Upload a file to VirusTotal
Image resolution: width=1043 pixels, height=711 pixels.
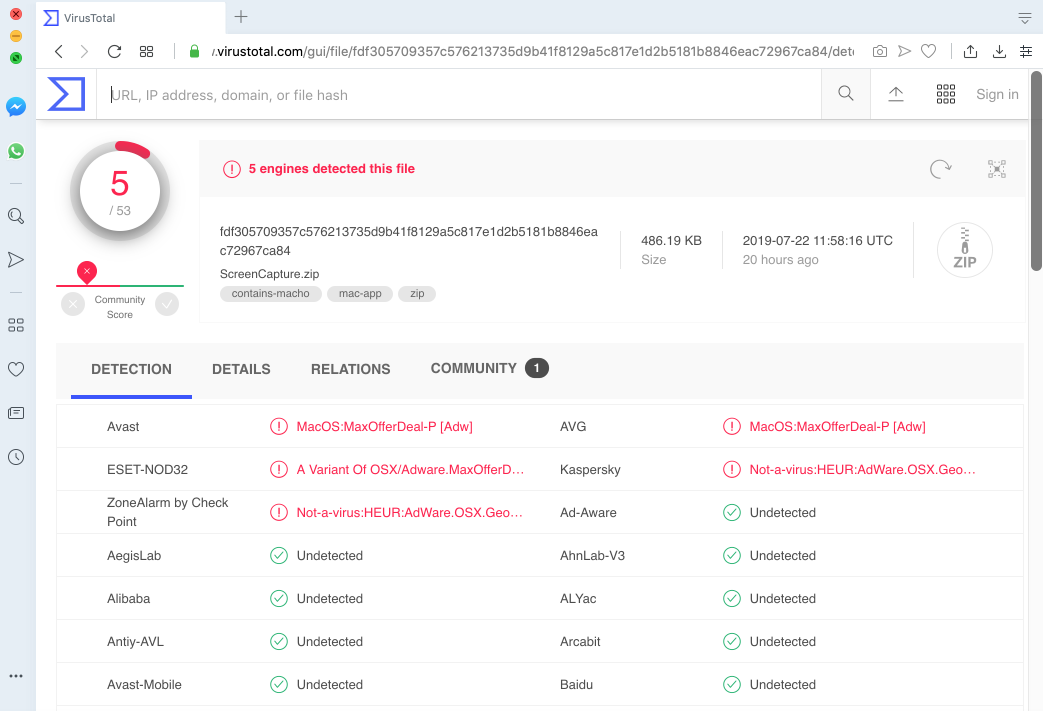[896, 94]
